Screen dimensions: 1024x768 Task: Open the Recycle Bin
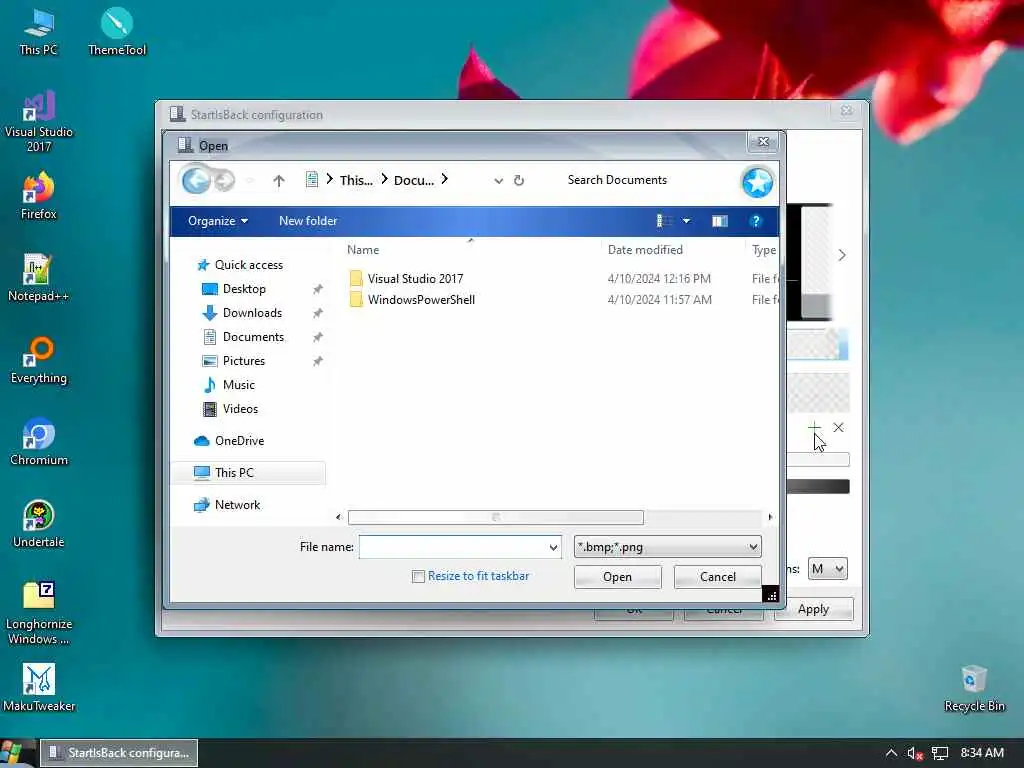point(974,688)
